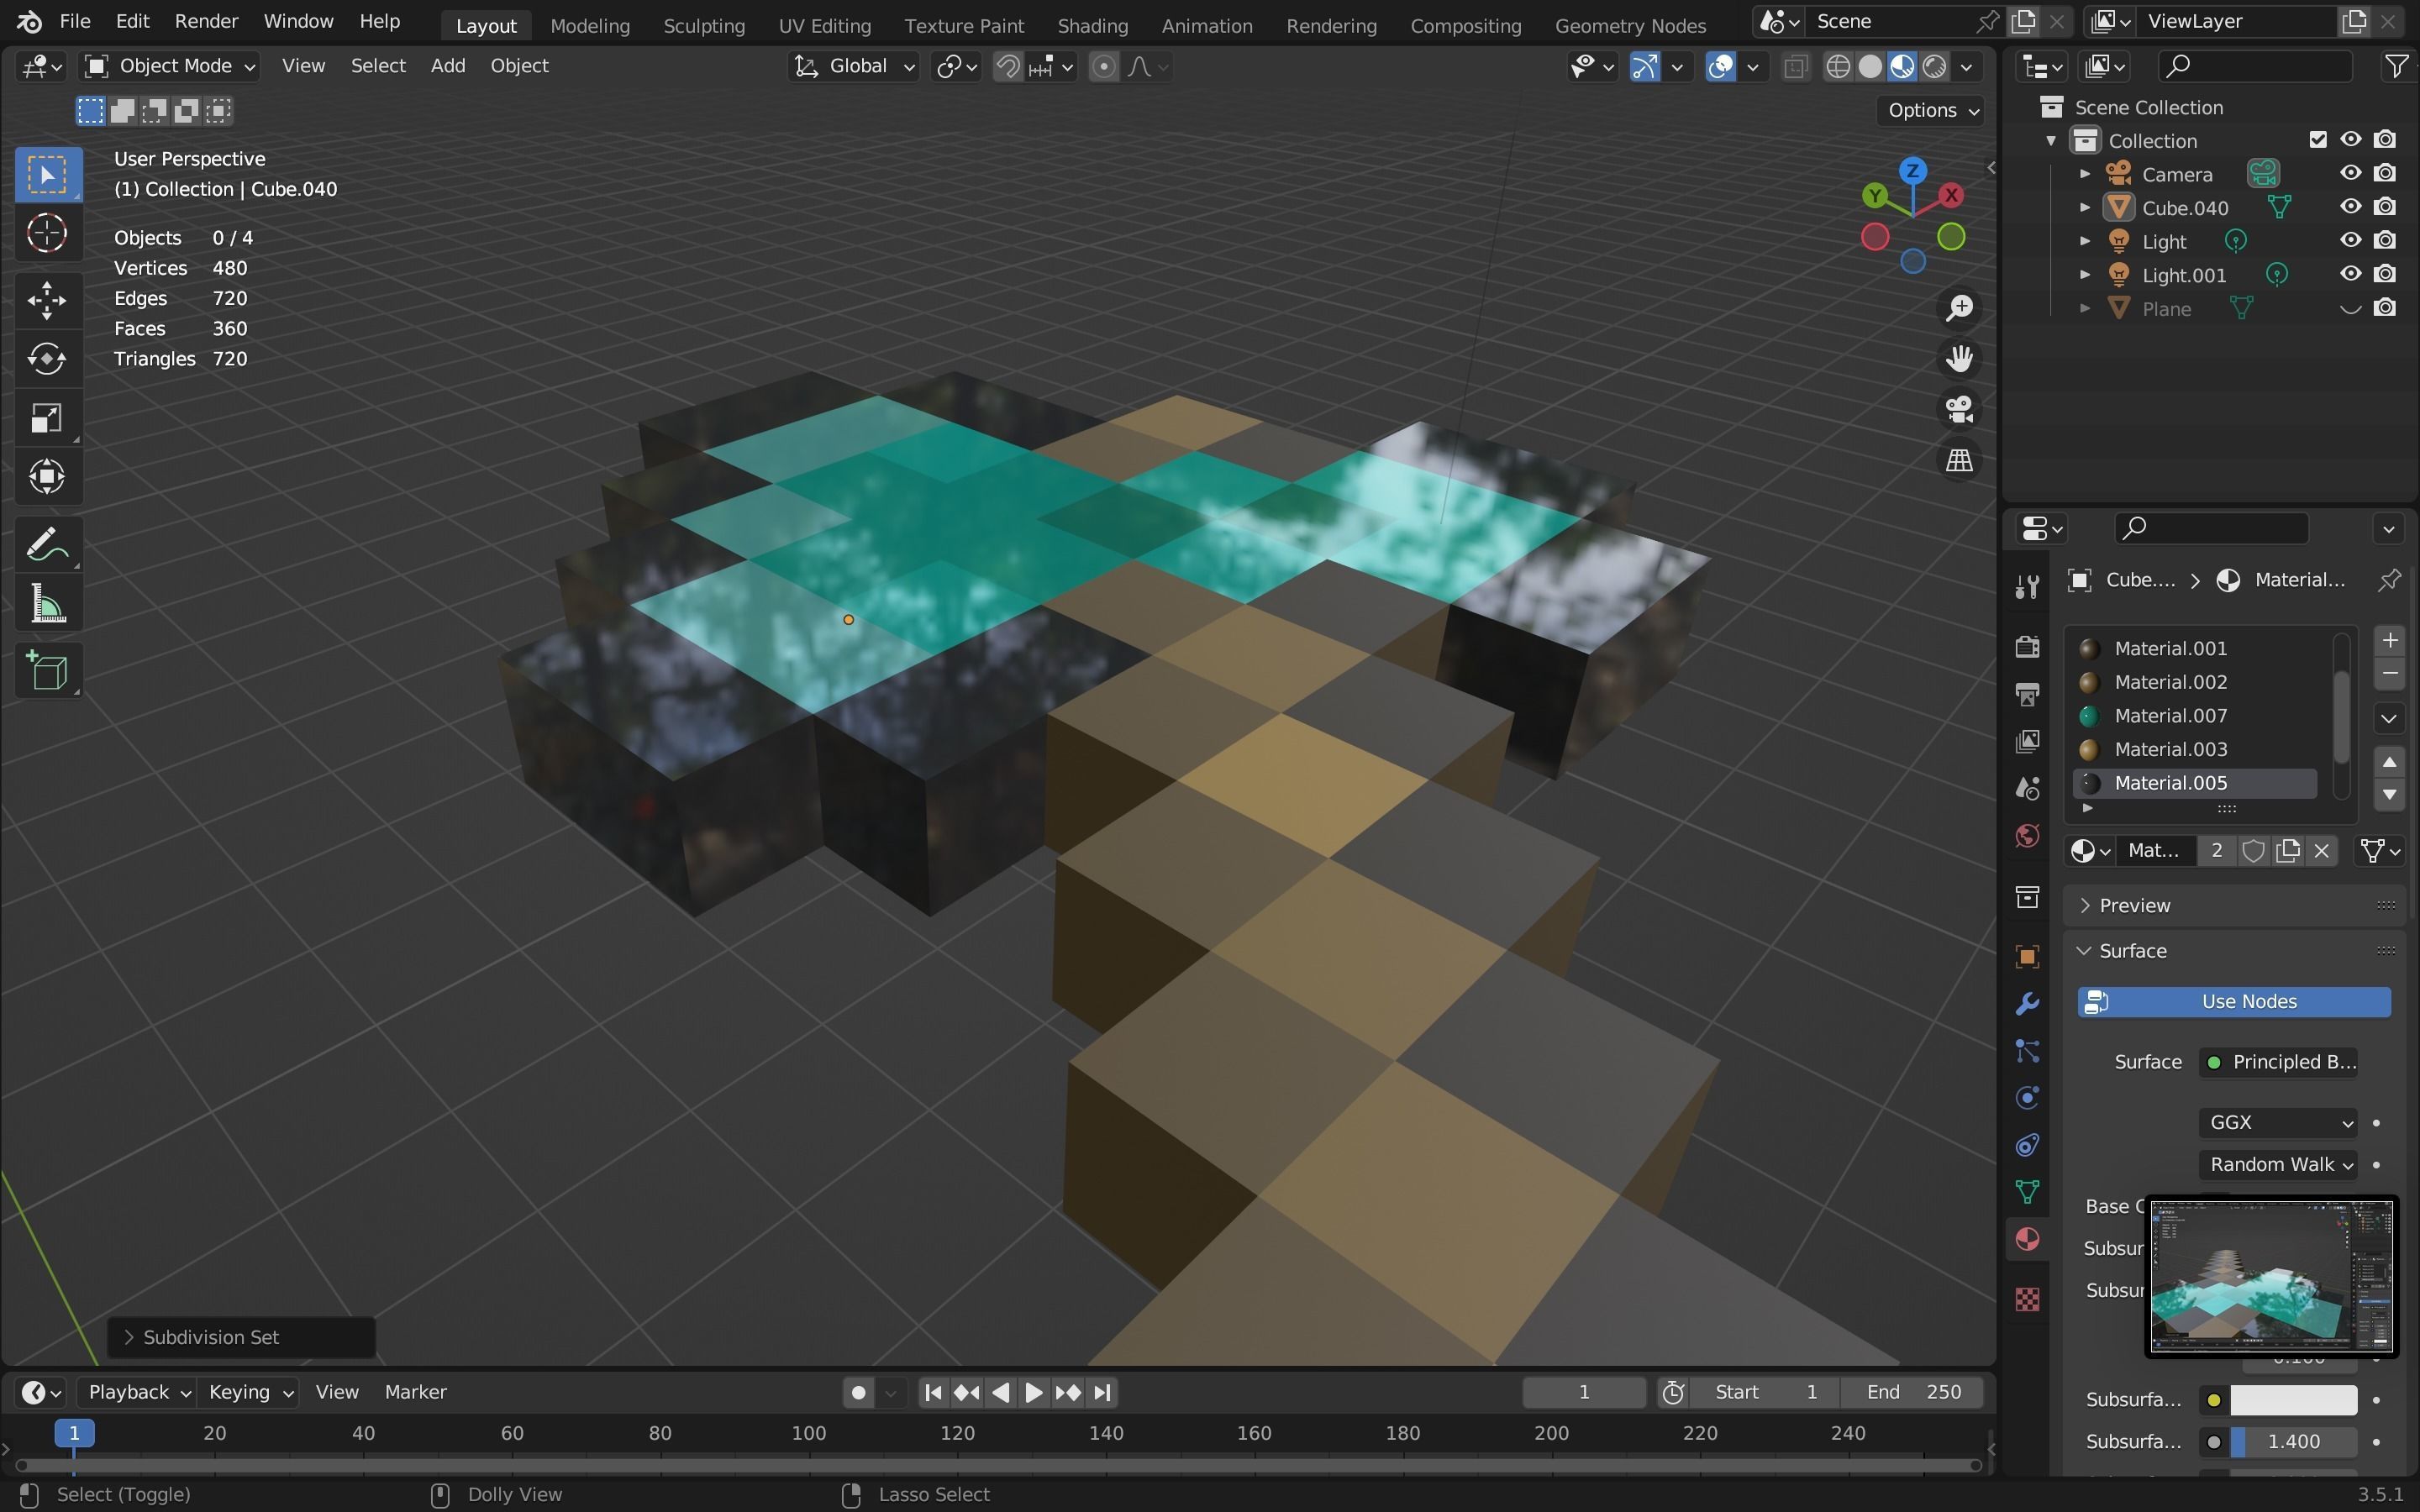Open the Object Mode dropdown
2420x1512 pixels.
coord(169,66)
